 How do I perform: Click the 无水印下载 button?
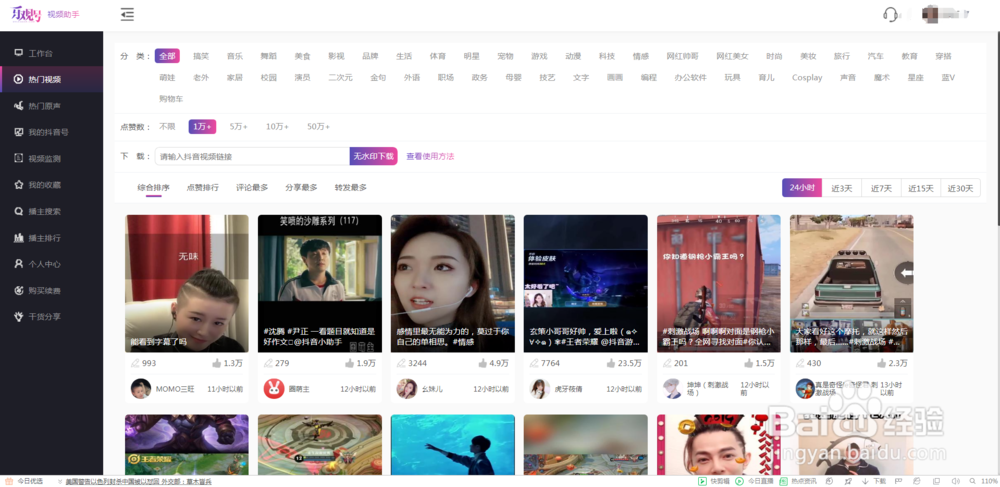[x=373, y=157]
